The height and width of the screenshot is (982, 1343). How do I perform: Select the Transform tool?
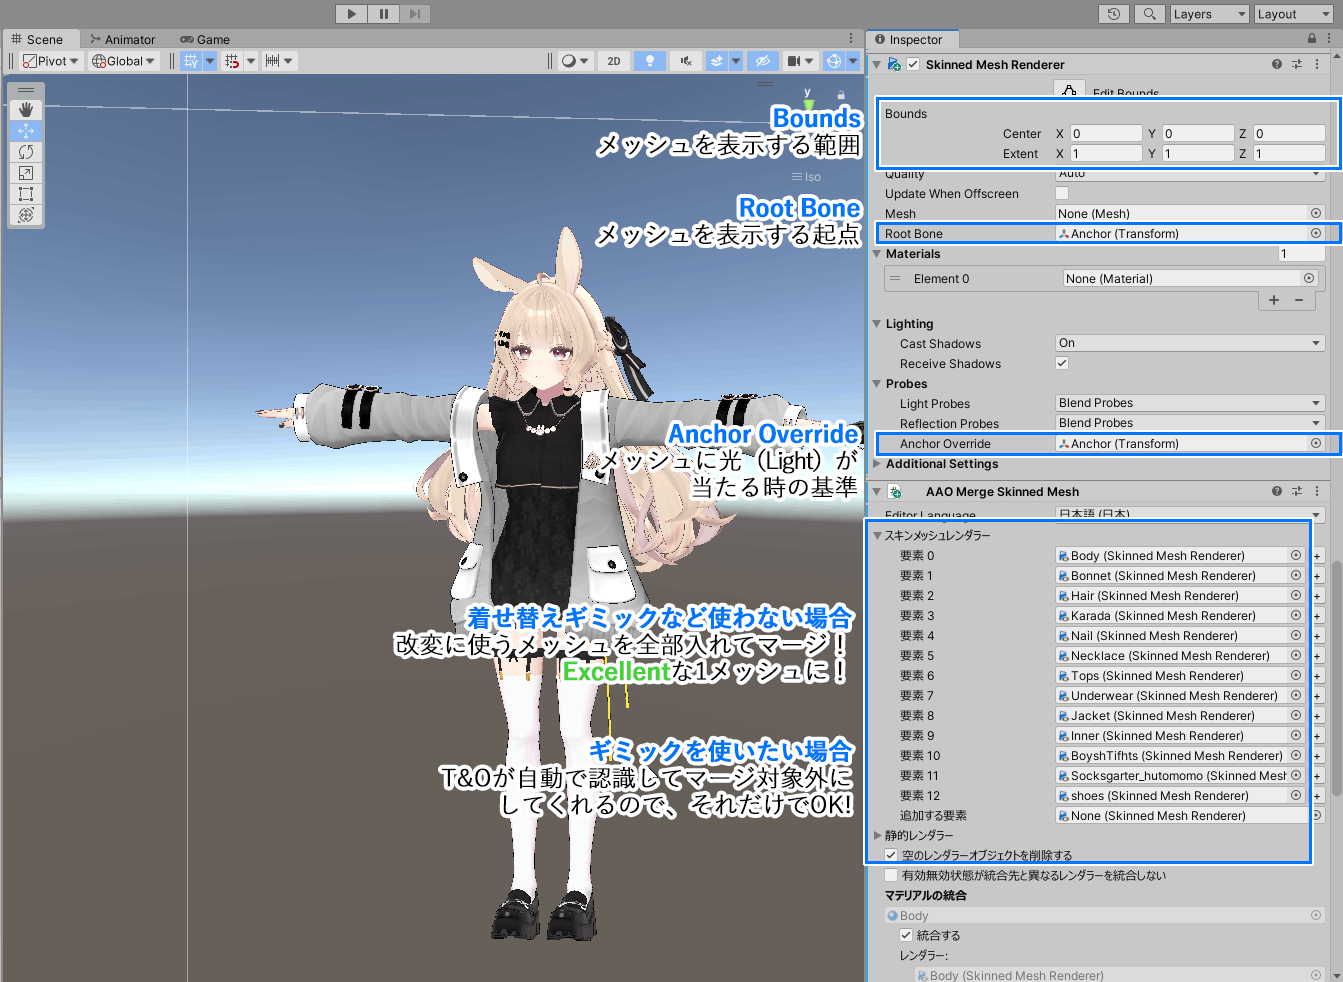pyautogui.click(x=26, y=215)
